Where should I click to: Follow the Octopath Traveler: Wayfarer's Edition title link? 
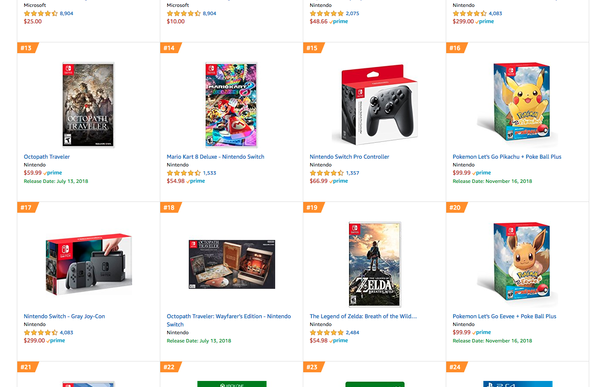229,320
